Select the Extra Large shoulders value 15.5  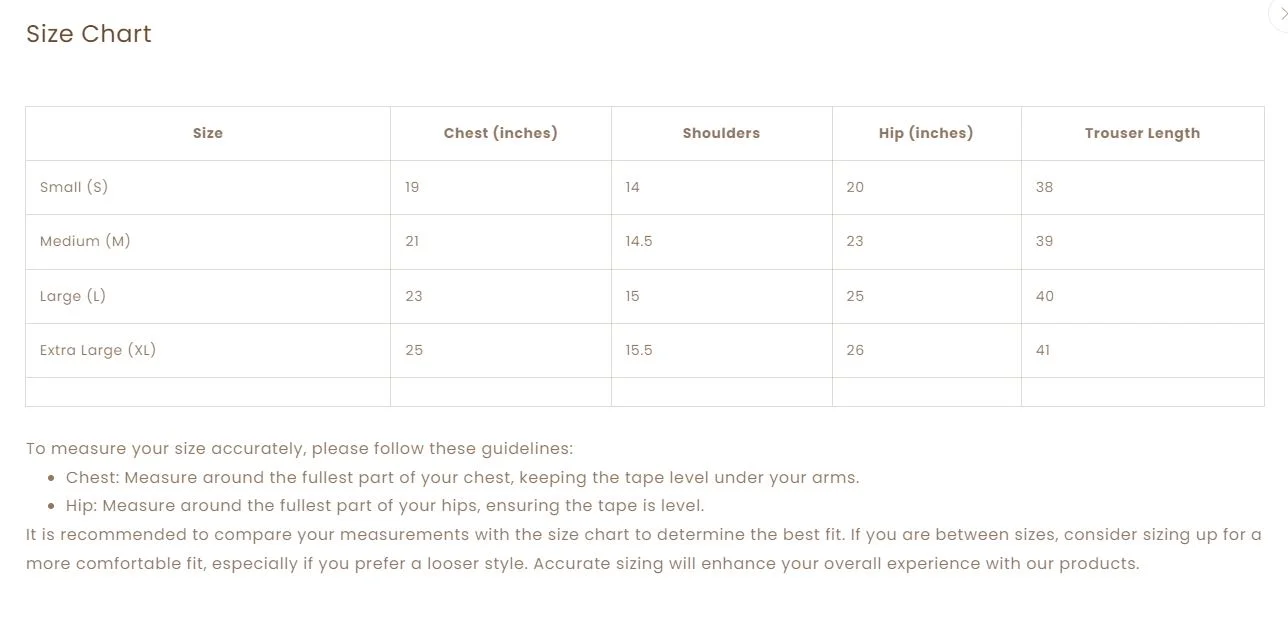pos(639,350)
